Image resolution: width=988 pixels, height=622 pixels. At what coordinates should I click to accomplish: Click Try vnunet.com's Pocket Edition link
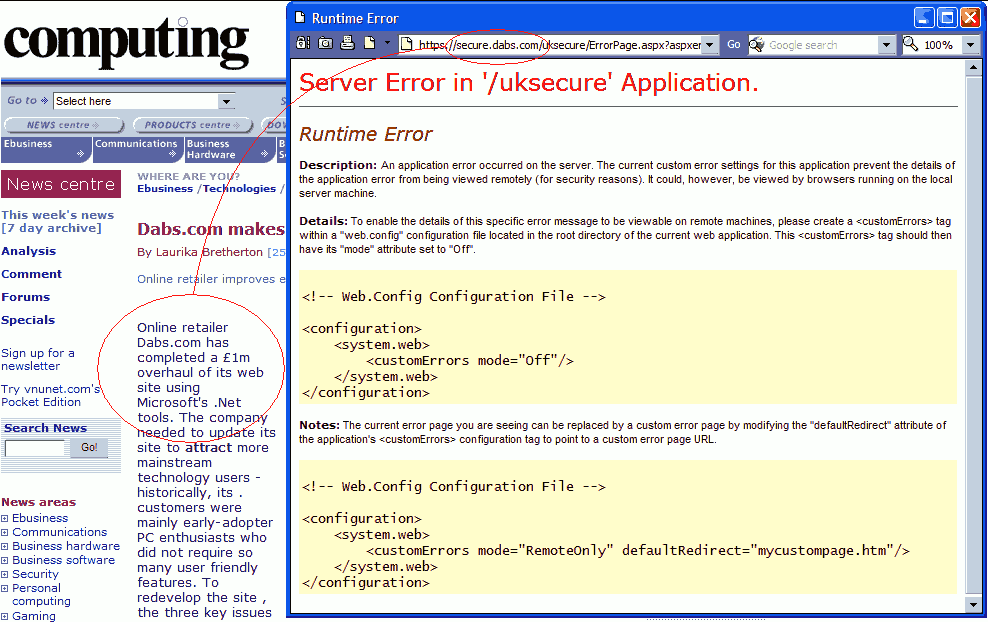point(50,395)
